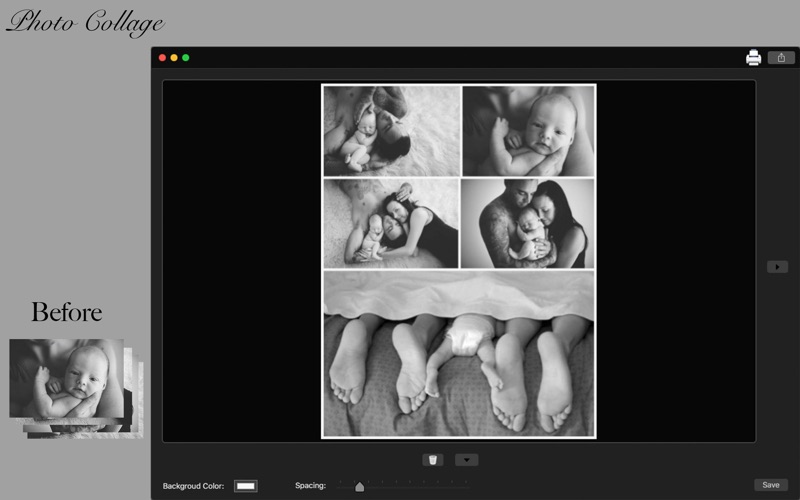Click the trash delete icon below collage
Screen dimensions: 800x500
[433, 460]
